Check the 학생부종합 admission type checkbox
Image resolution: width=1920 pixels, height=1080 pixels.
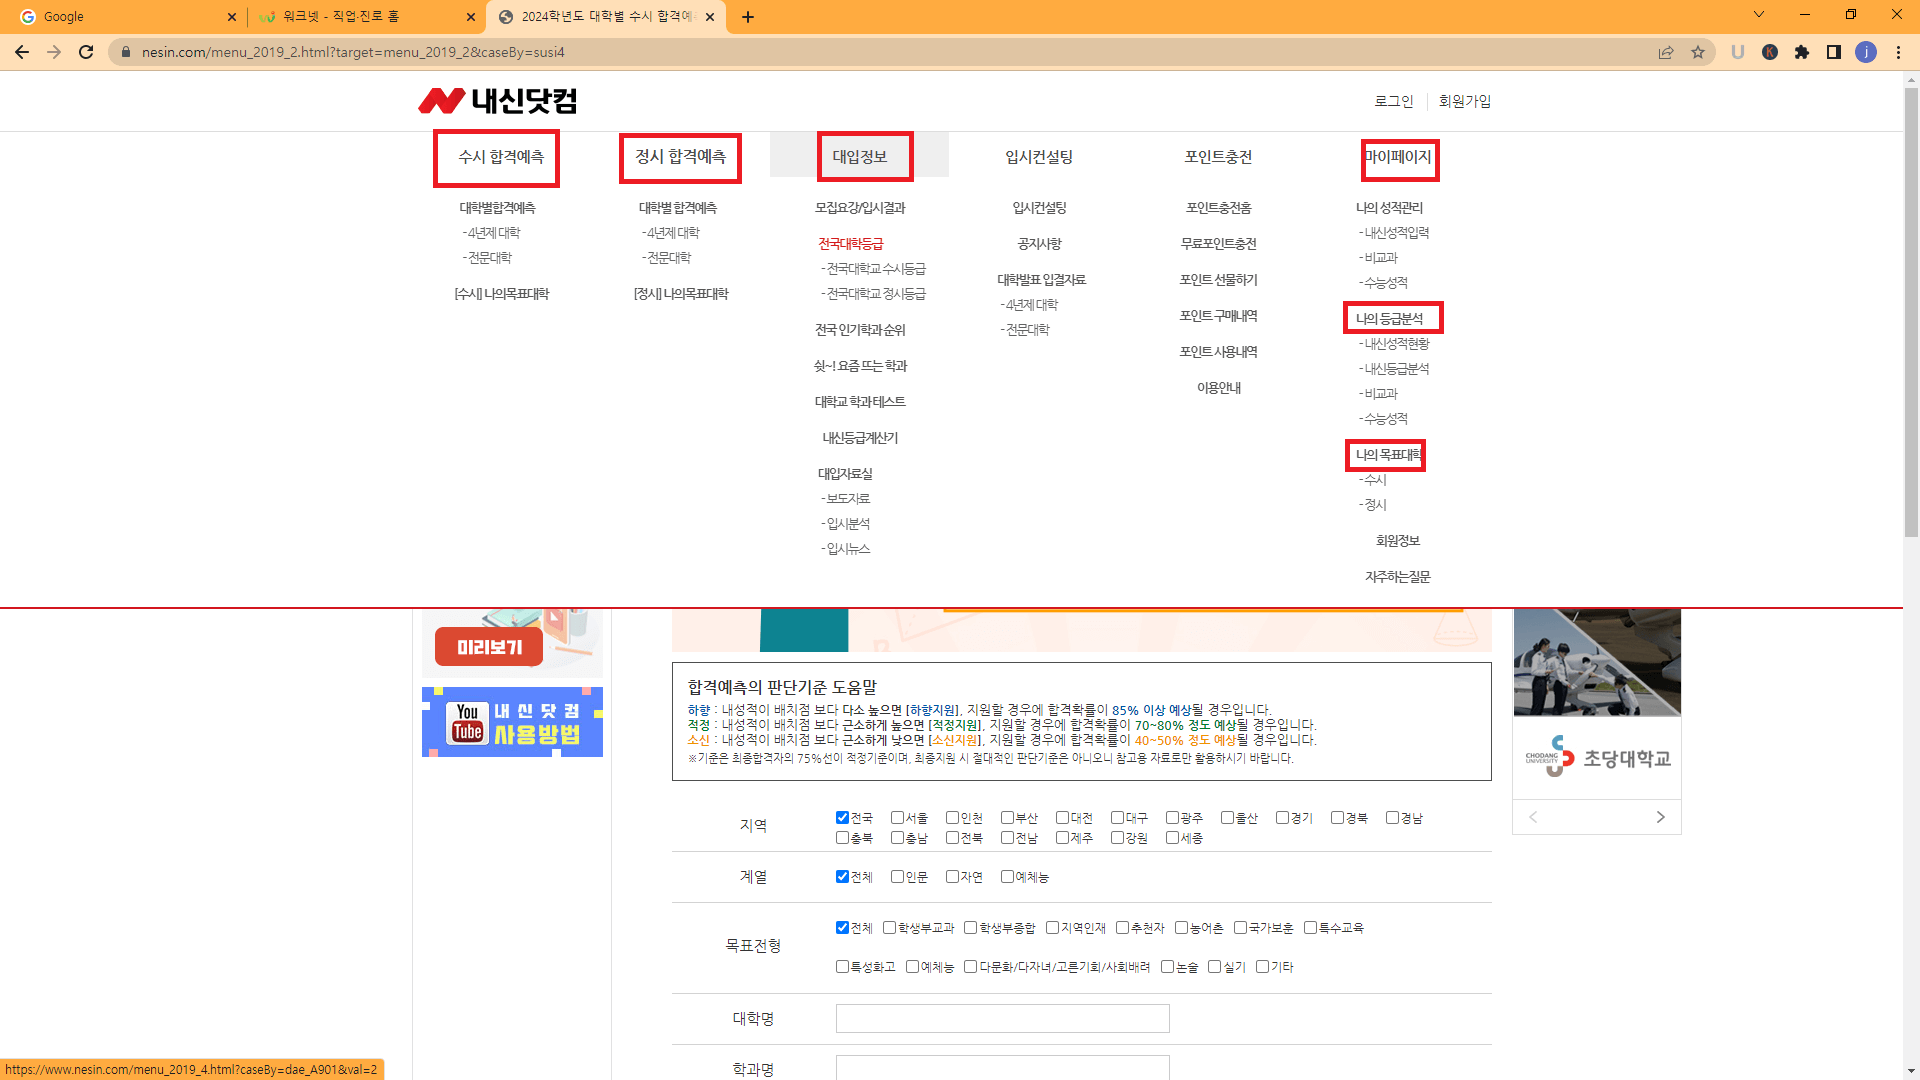point(970,928)
